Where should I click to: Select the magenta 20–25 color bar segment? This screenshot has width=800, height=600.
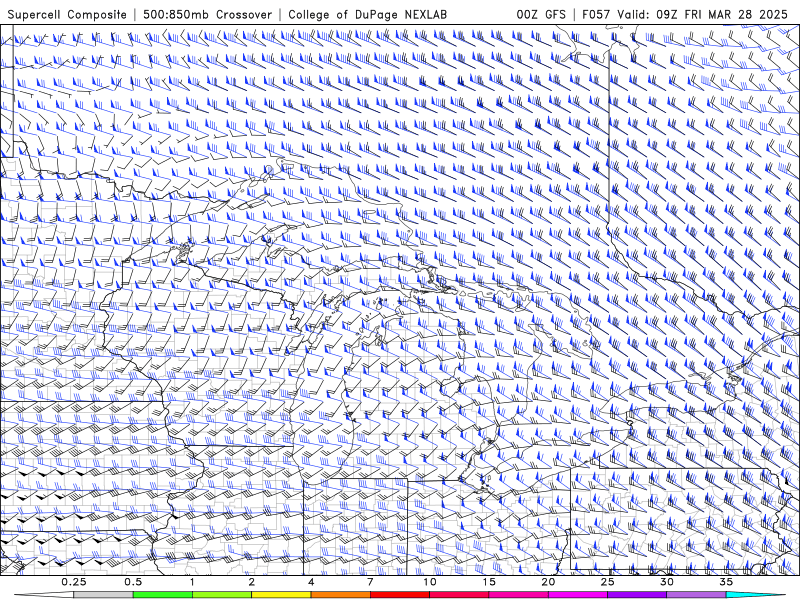tap(578, 595)
